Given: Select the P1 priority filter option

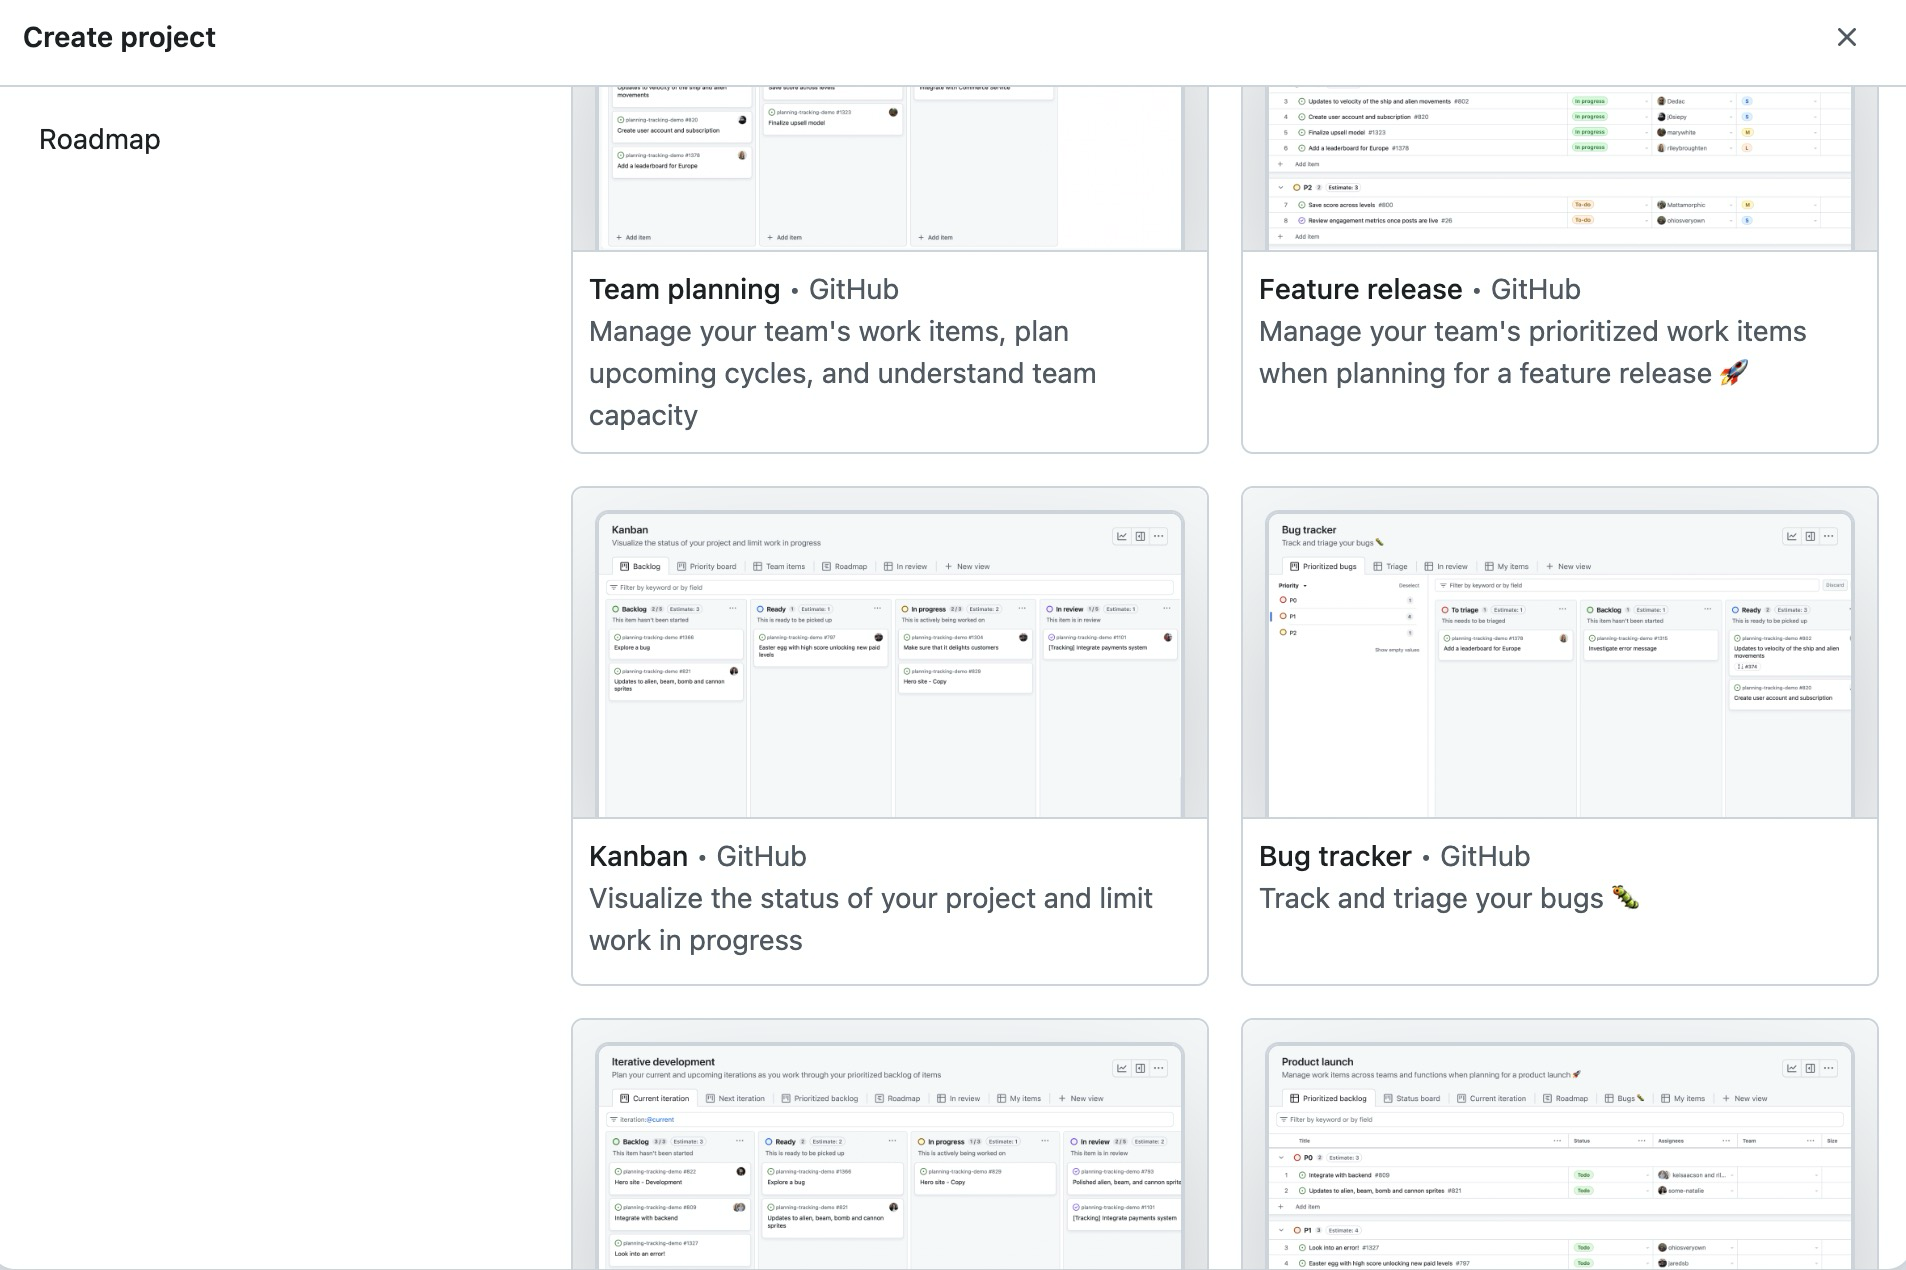Looking at the screenshot, I should [x=1283, y=615].
